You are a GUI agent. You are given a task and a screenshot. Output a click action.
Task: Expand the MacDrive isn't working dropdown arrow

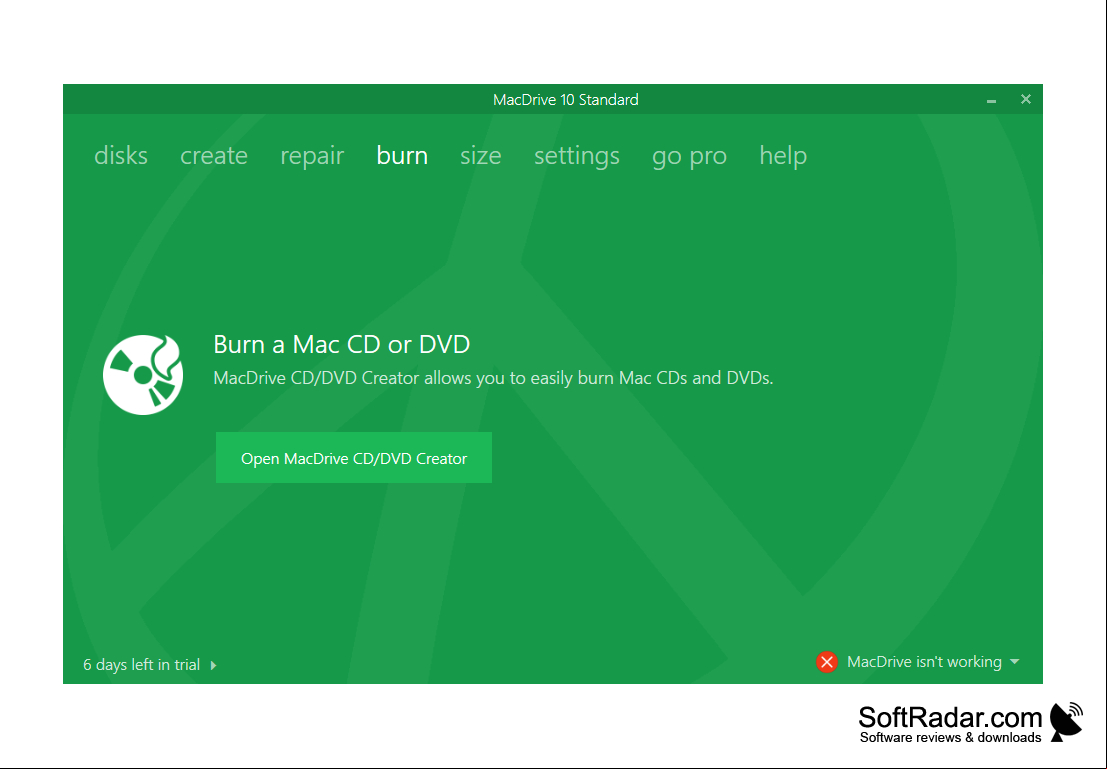tap(1015, 662)
